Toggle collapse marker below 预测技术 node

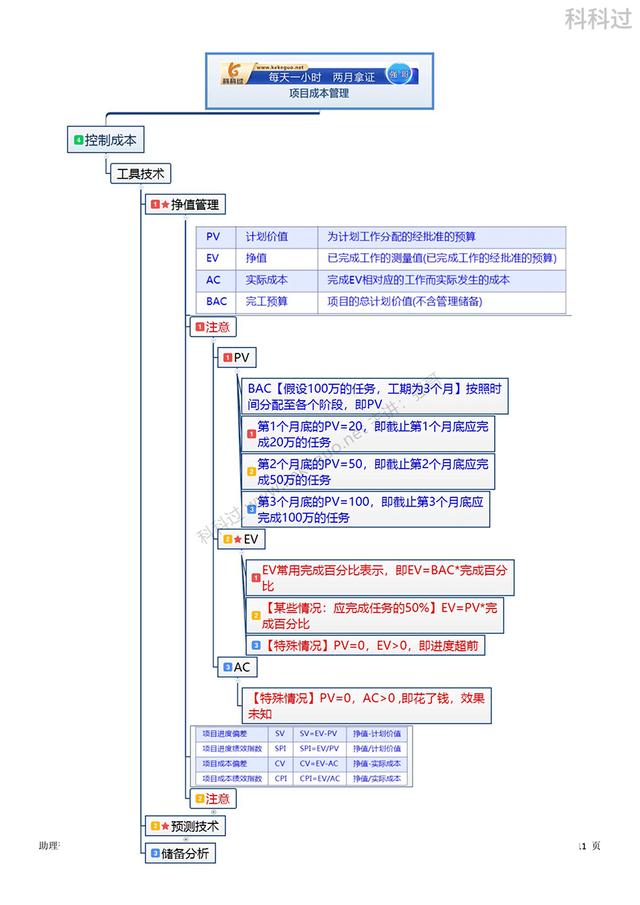pyautogui.click(x=186, y=839)
